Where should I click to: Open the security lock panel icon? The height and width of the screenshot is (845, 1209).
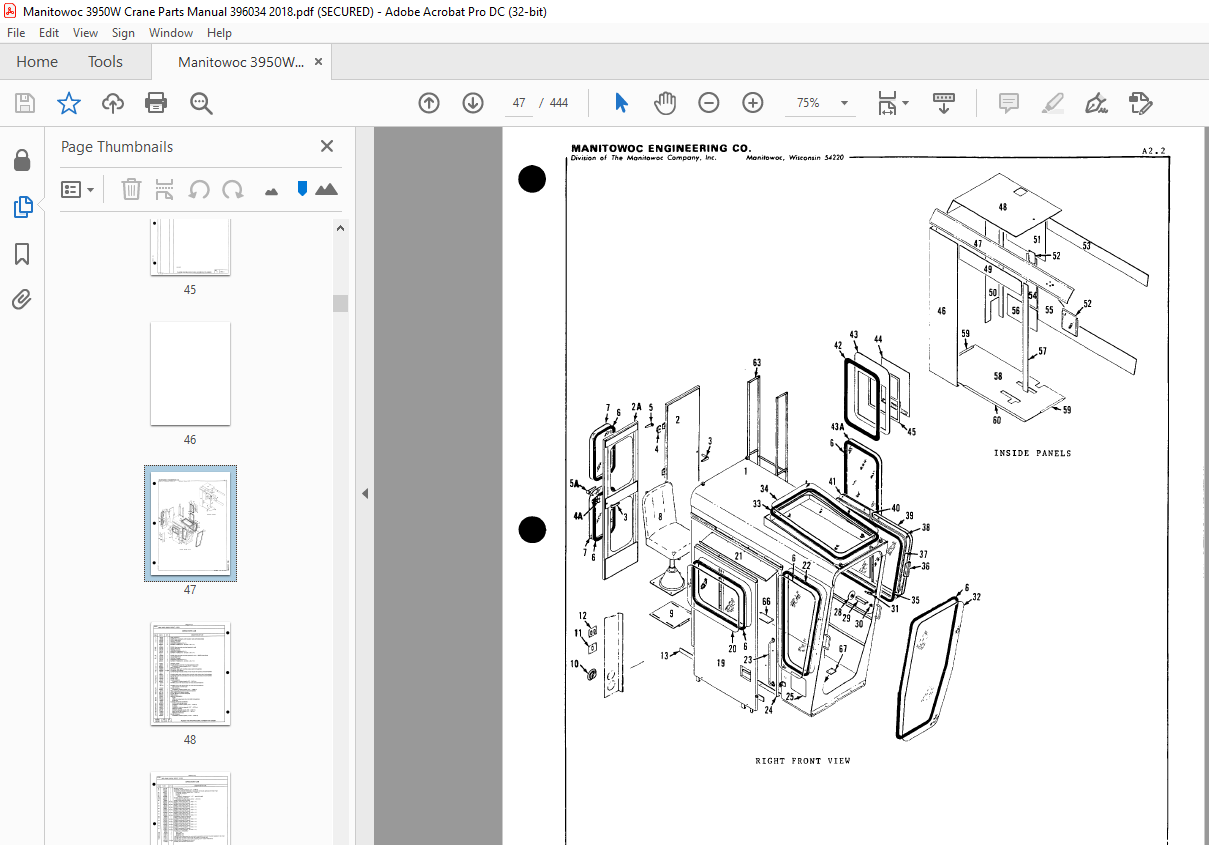click(22, 160)
